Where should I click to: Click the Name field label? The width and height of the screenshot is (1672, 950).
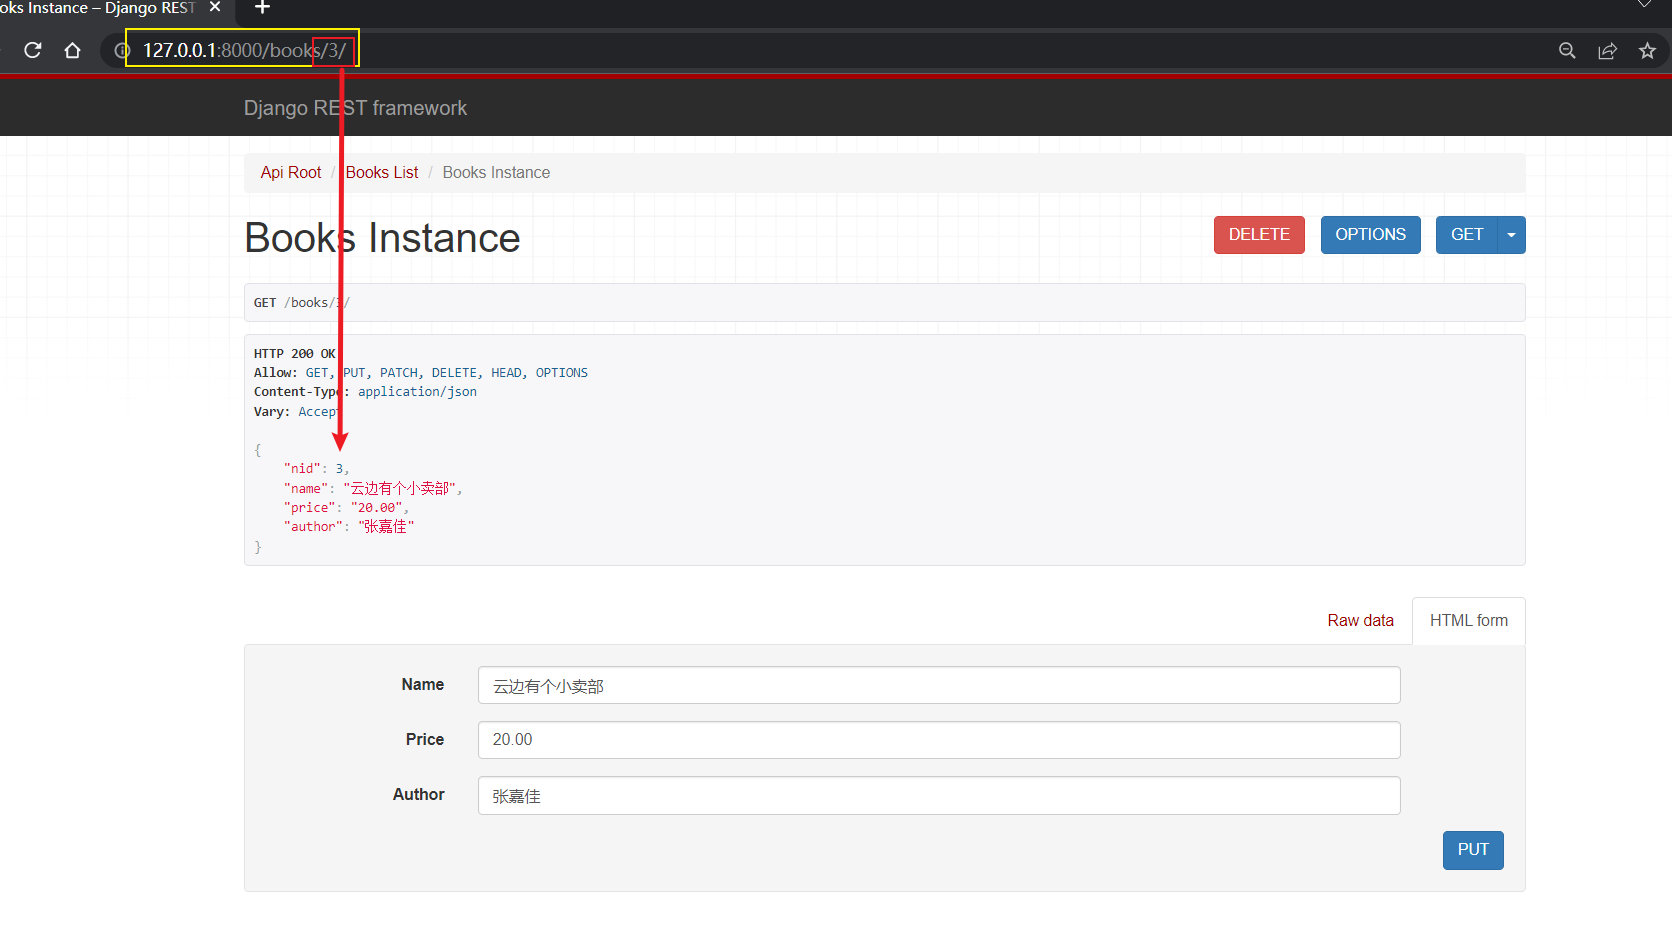click(x=423, y=685)
